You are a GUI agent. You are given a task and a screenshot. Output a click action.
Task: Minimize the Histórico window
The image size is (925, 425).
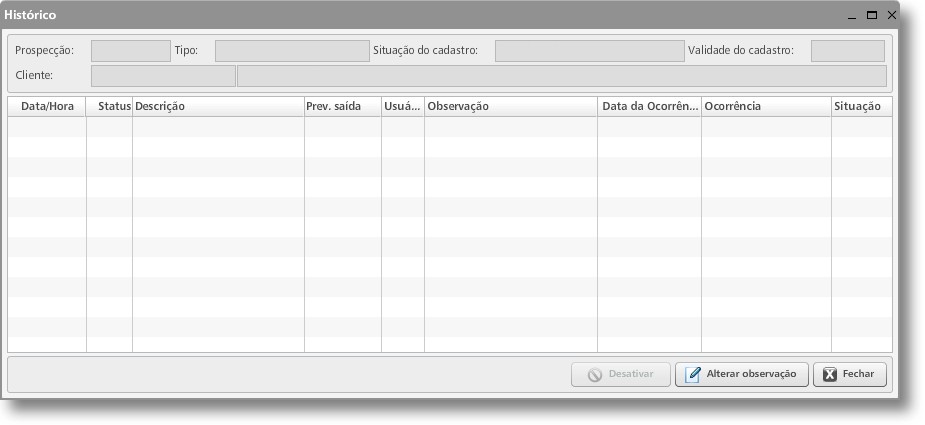point(852,16)
